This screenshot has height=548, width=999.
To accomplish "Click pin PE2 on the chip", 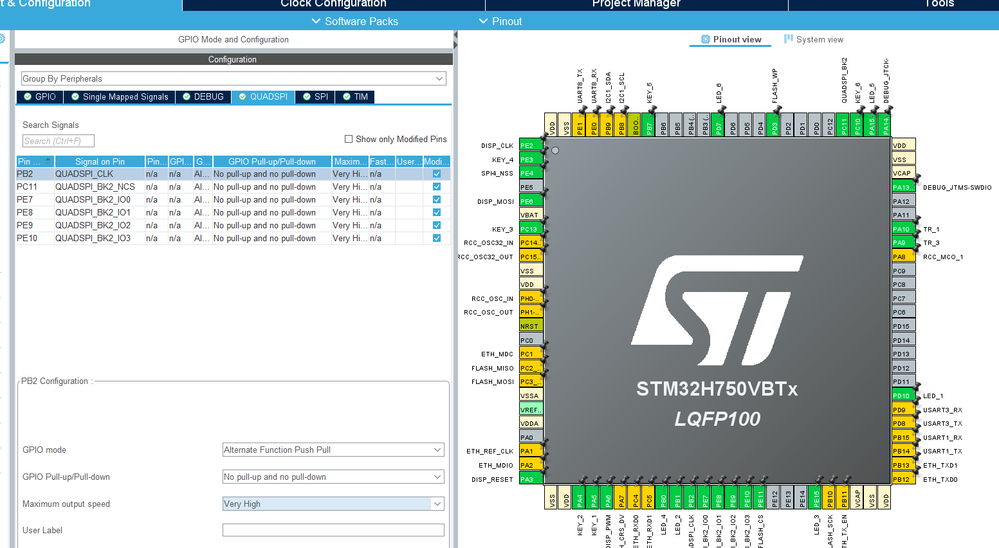I will click(x=531, y=145).
